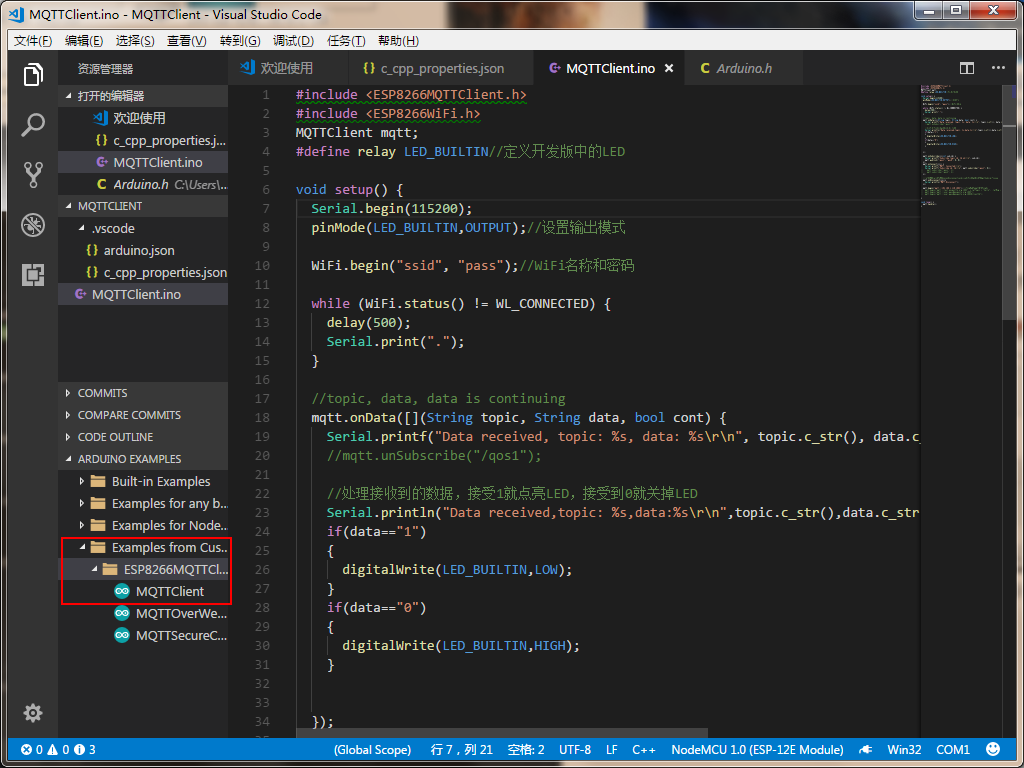This screenshot has height=768, width=1024.
Task: Click the (Global Scope) status item
Action: coord(372,749)
